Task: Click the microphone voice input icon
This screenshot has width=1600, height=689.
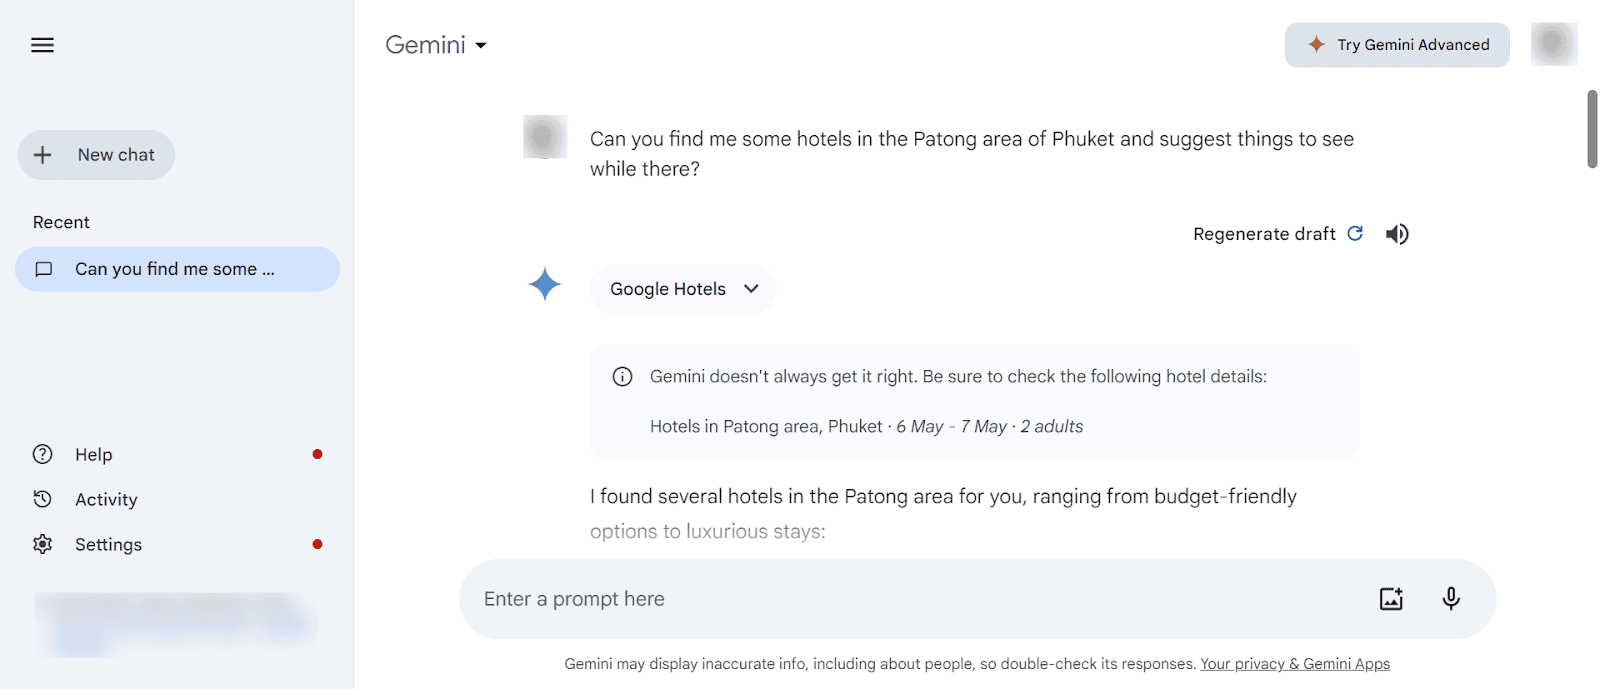Action: [x=1451, y=598]
